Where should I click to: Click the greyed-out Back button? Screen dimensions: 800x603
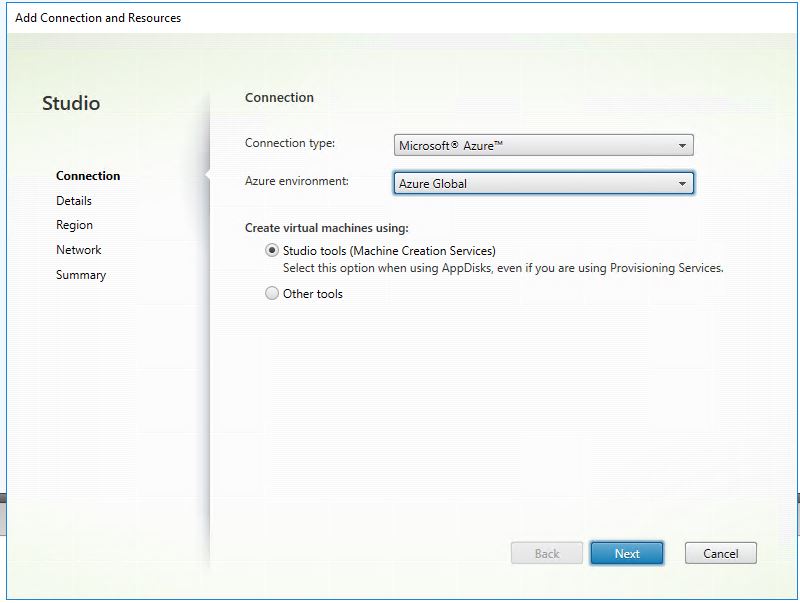(x=546, y=553)
